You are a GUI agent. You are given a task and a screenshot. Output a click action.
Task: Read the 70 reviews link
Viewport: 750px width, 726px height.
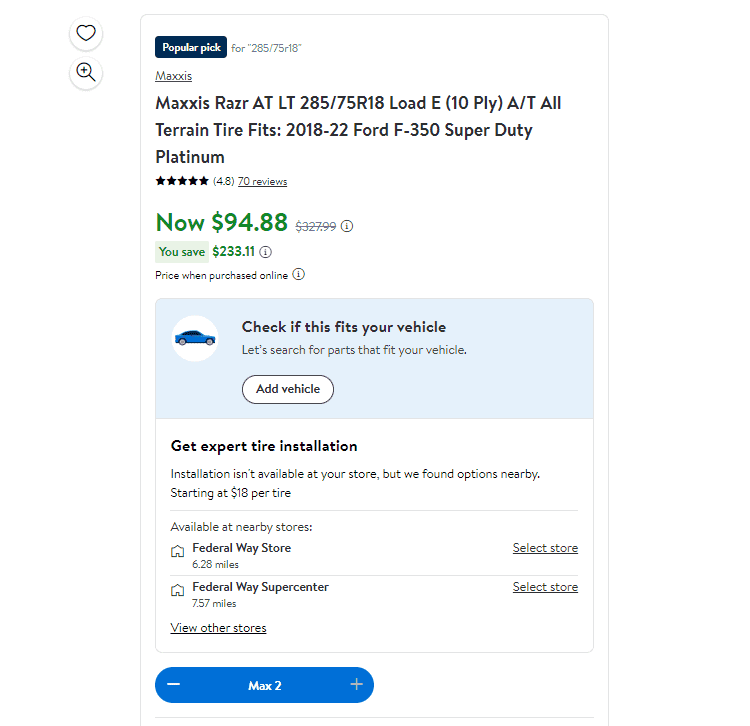pos(263,181)
